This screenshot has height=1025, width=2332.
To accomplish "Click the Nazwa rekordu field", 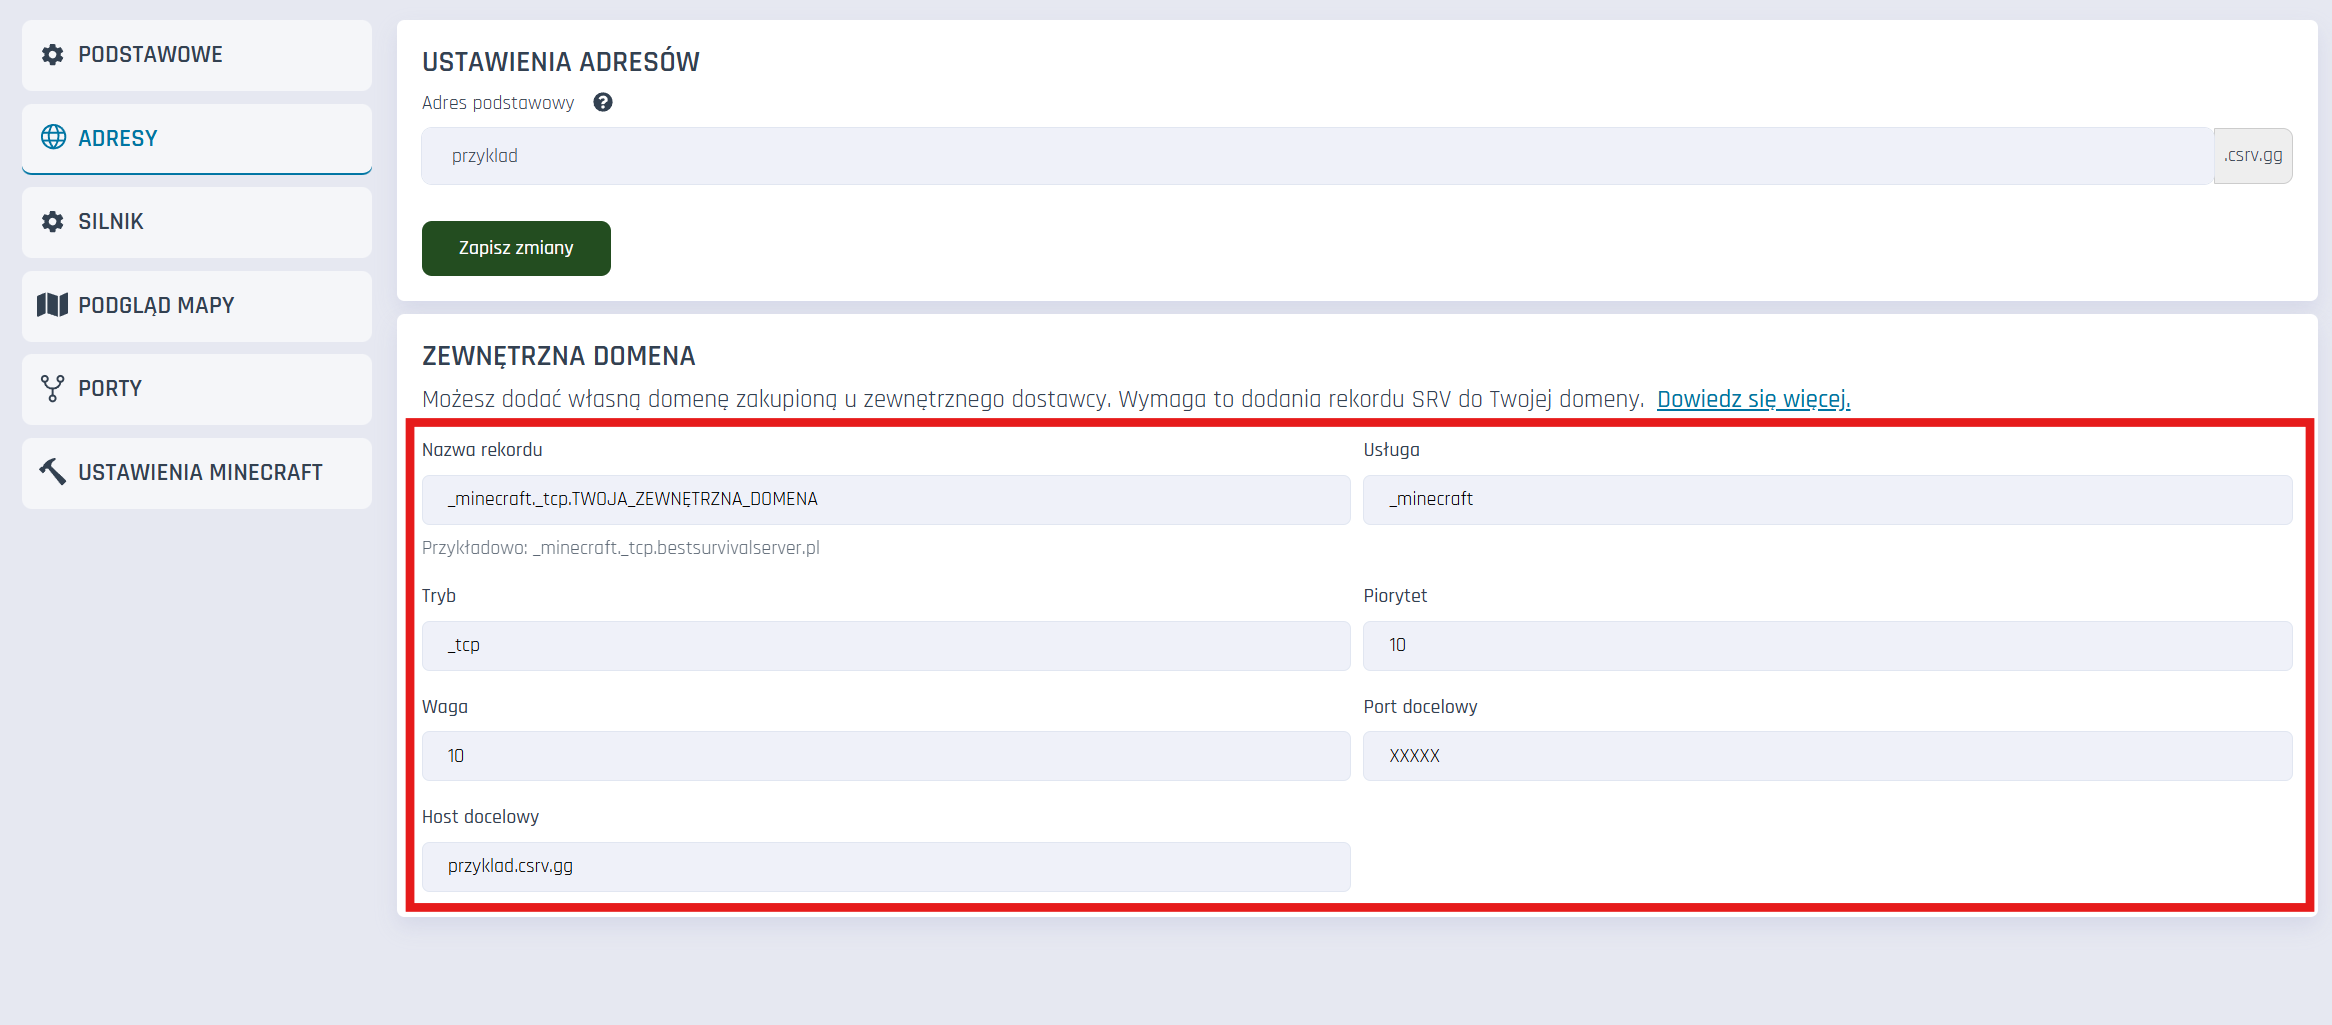I will click(885, 500).
